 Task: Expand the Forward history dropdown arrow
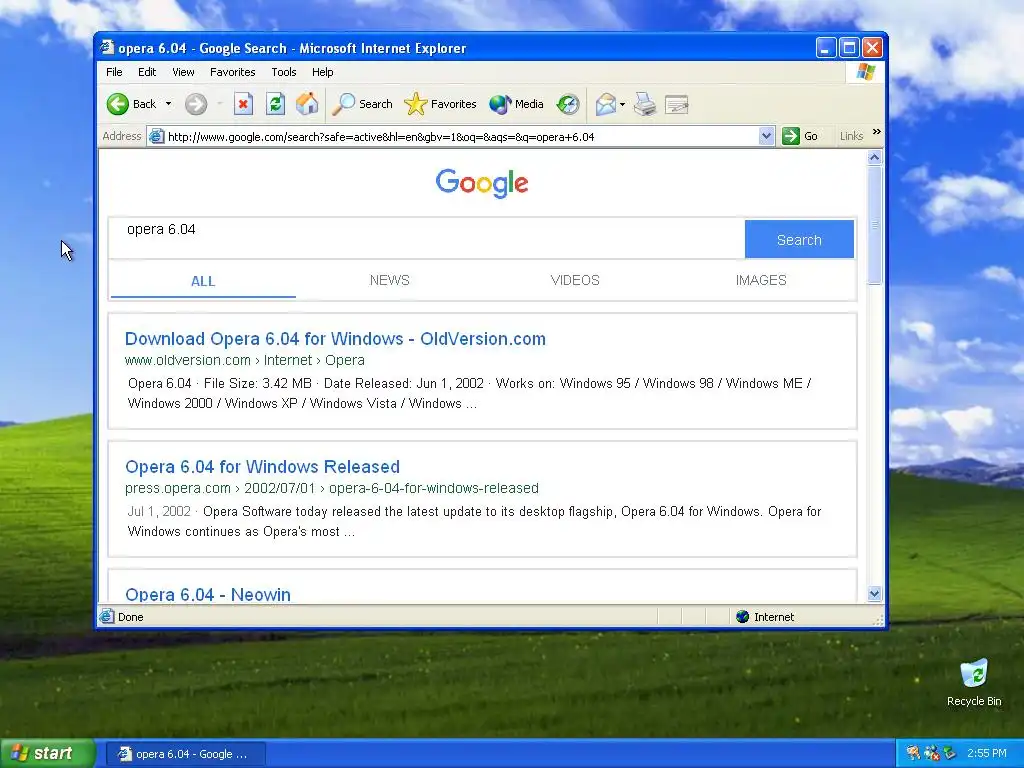pos(220,104)
